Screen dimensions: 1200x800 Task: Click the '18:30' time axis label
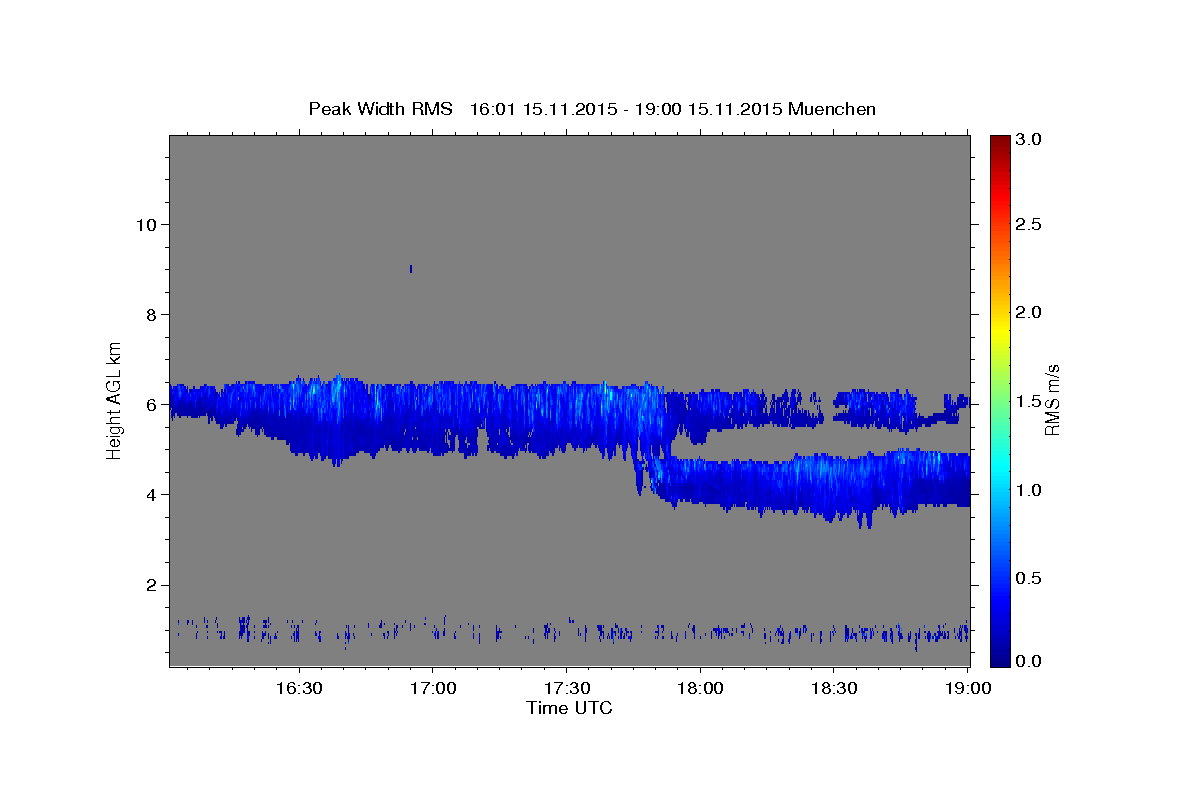[834, 688]
